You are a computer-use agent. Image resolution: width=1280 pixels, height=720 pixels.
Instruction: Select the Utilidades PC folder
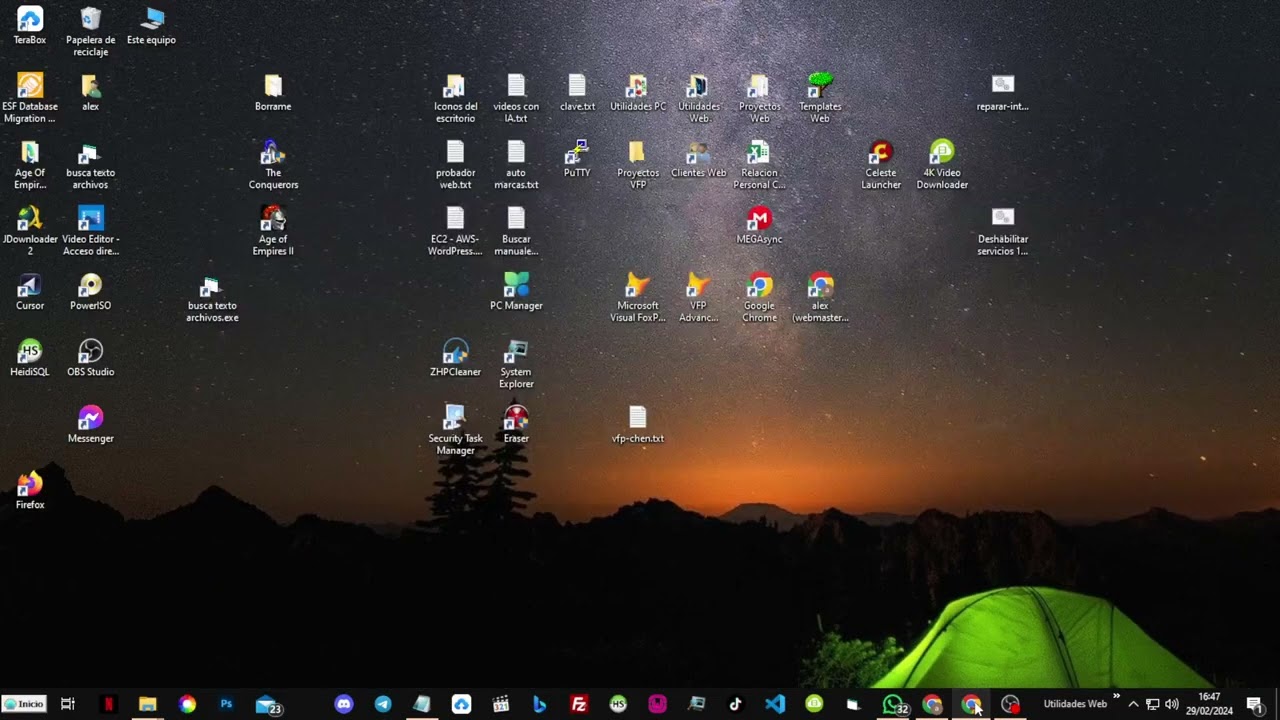(x=638, y=93)
